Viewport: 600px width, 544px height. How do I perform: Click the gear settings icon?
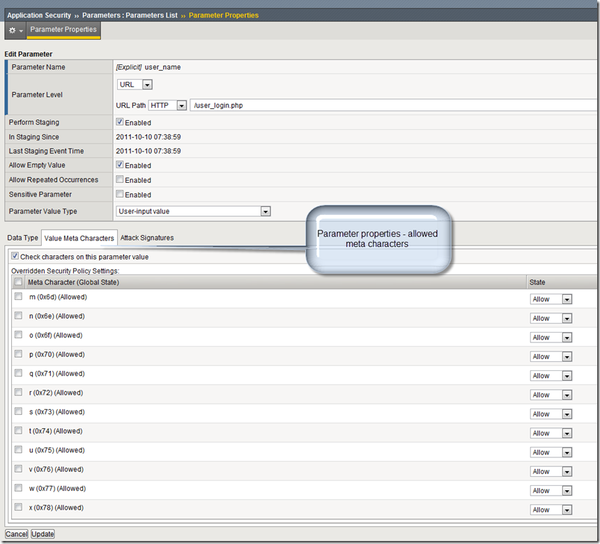(13, 30)
